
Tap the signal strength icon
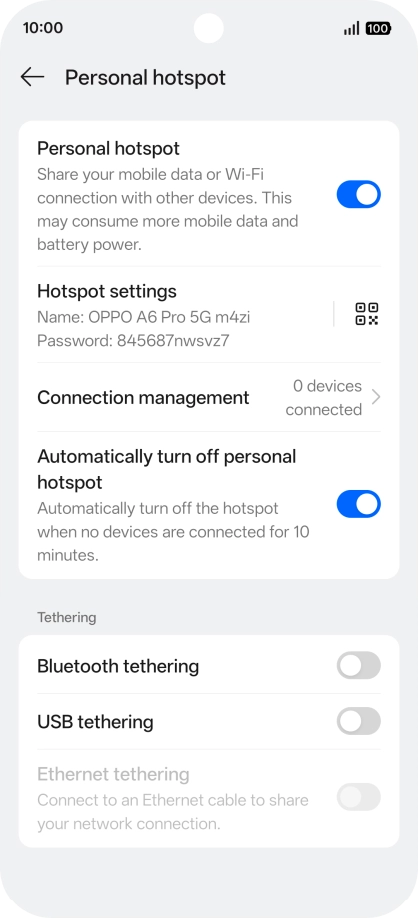351,28
